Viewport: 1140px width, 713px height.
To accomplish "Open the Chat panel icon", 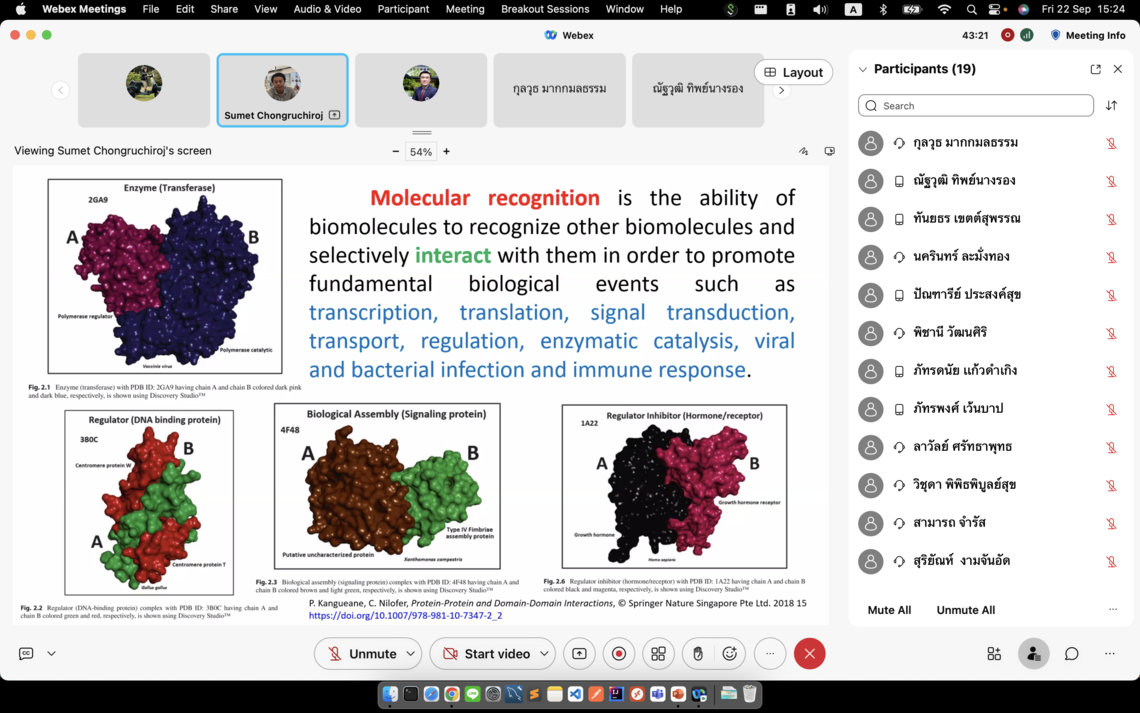I will (1071, 654).
